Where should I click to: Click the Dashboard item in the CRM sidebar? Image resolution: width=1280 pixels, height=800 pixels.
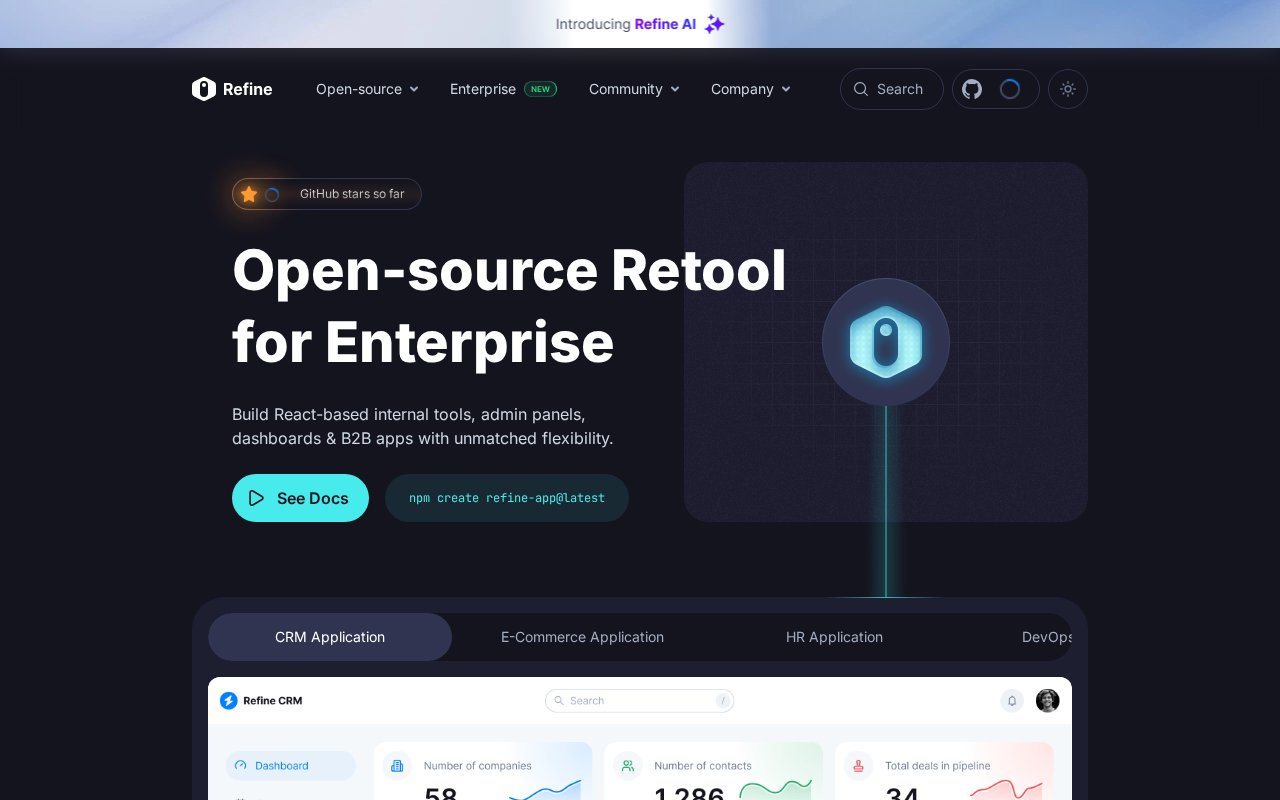click(x=290, y=766)
